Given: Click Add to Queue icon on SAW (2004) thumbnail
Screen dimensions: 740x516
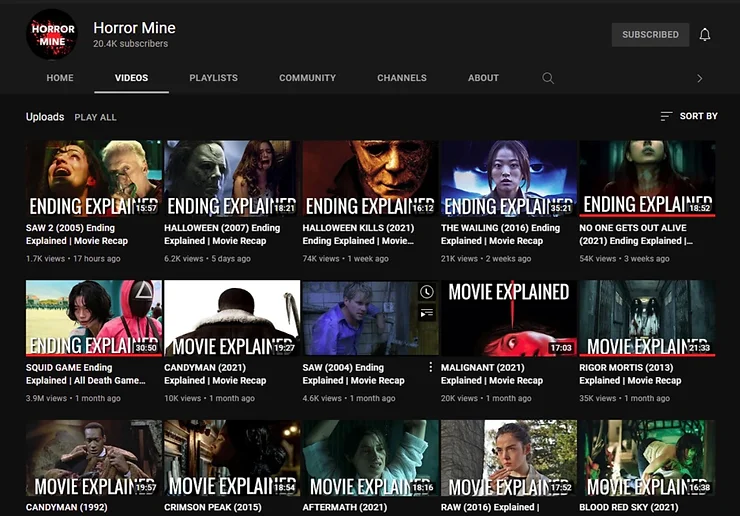Looking at the screenshot, I should (427, 313).
